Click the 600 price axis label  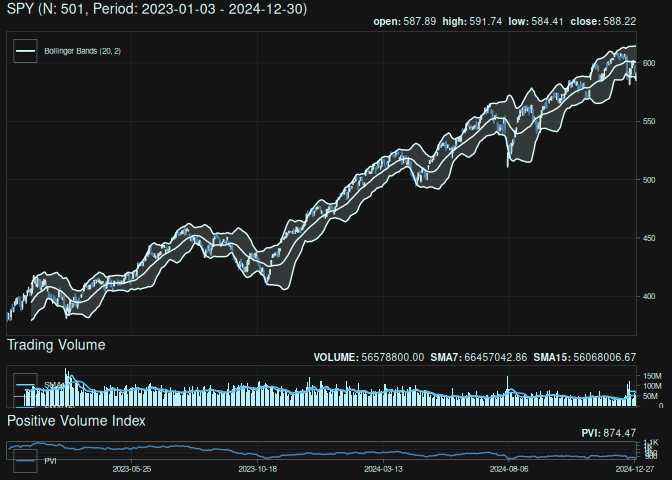[649, 63]
